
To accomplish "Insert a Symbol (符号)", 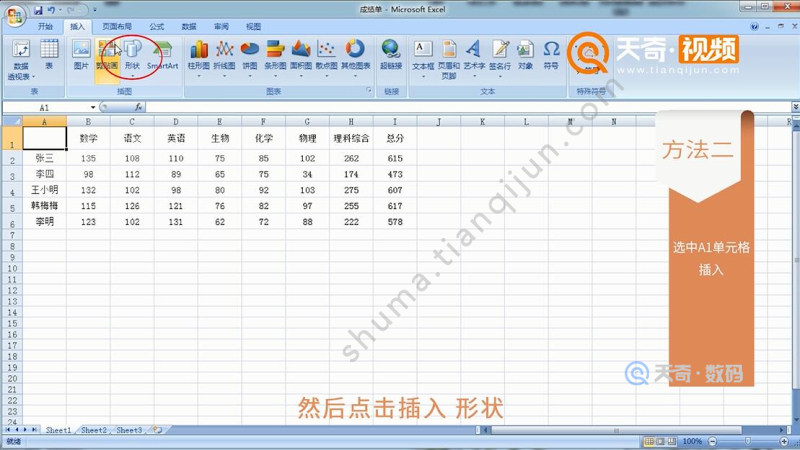I will [x=551, y=55].
